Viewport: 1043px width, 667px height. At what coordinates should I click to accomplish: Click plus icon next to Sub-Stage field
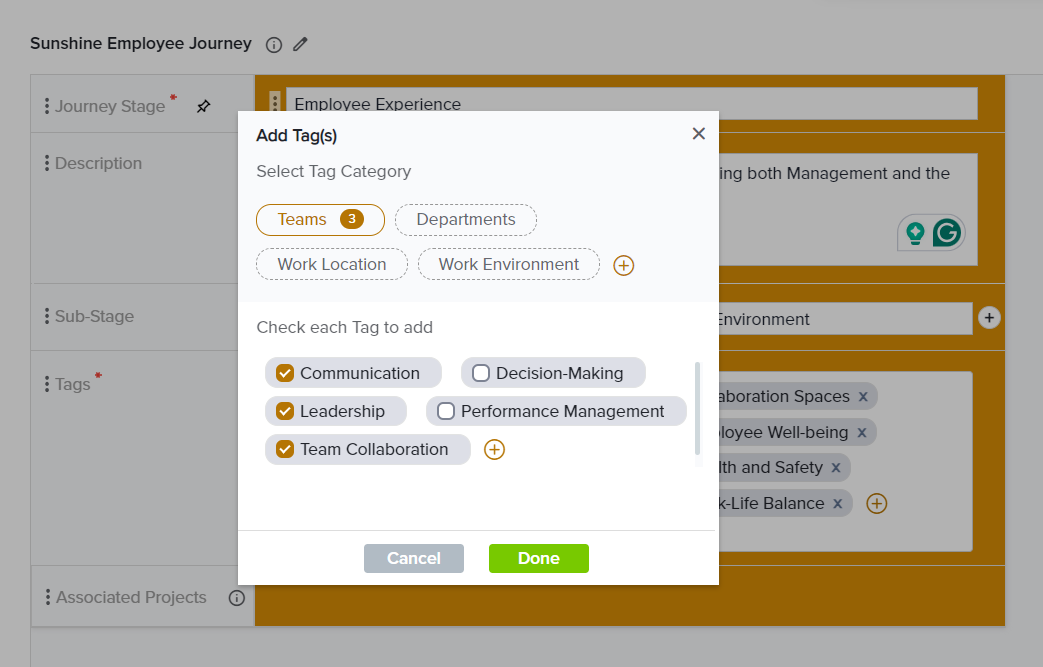989,317
